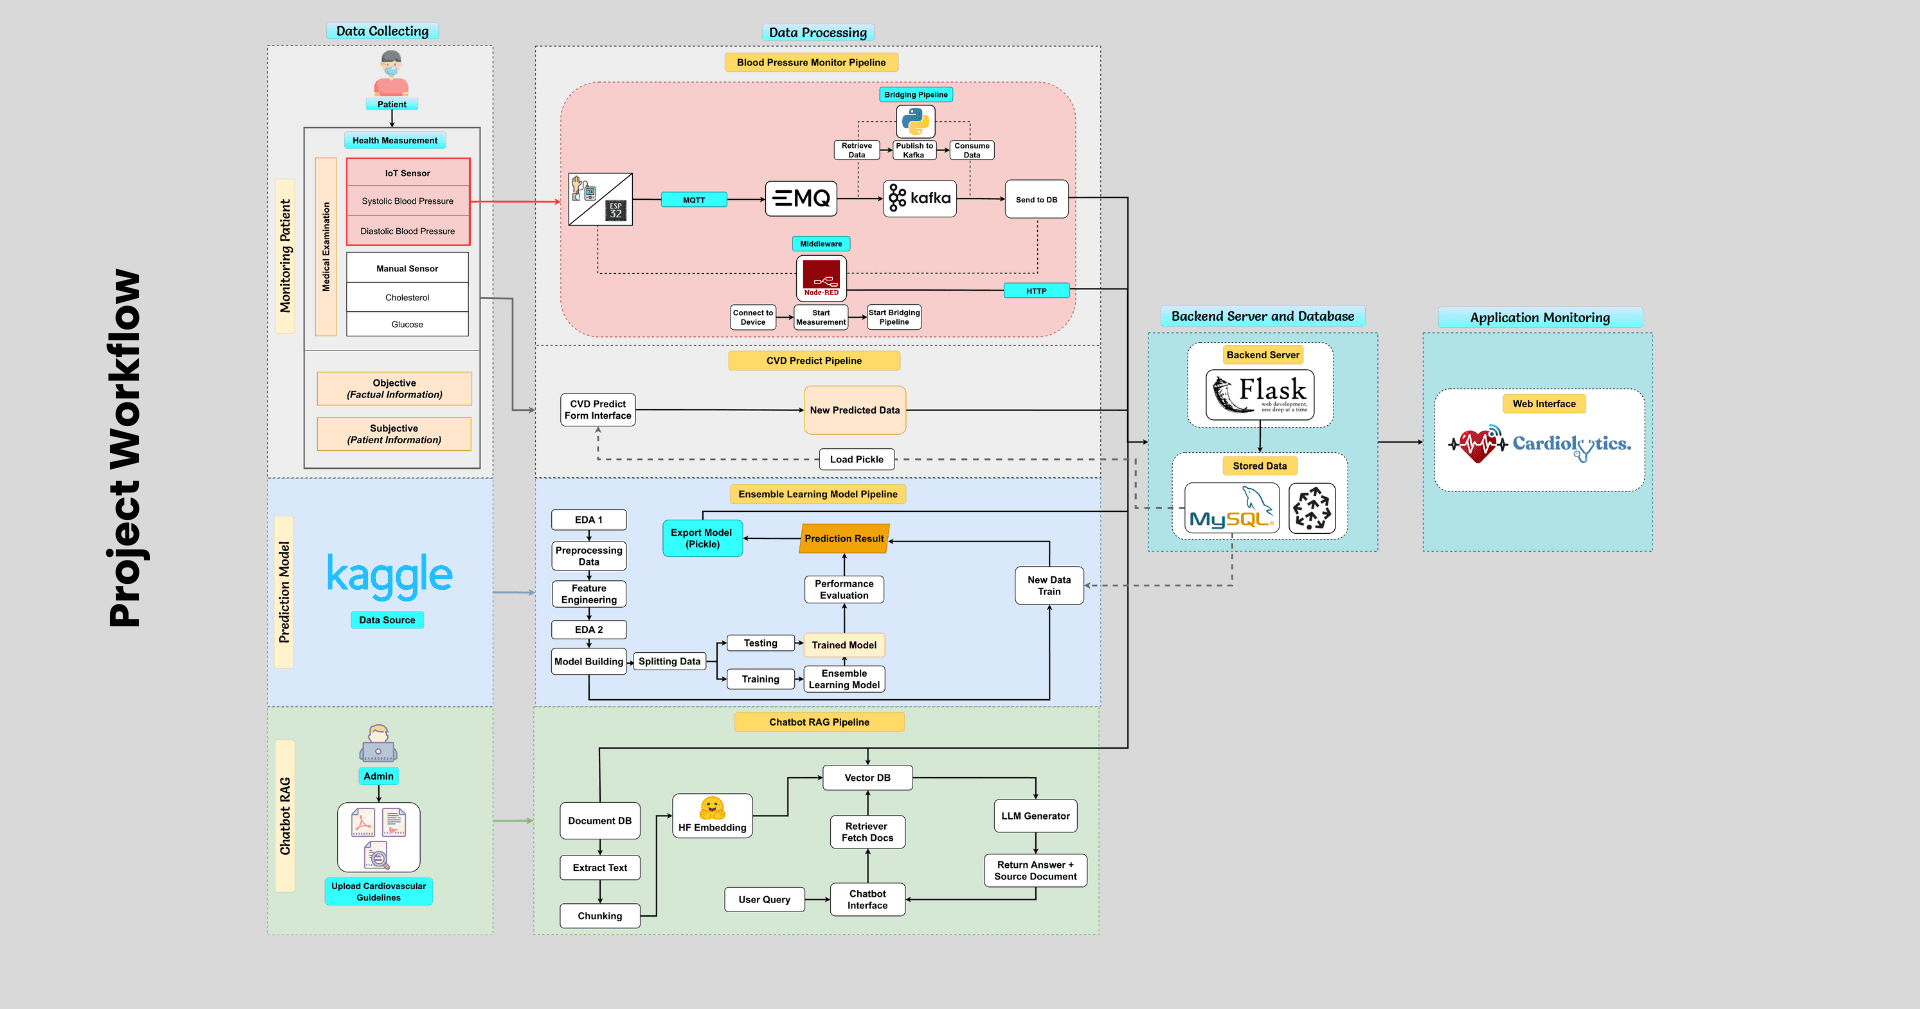The height and width of the screenshot is (1009, 1920).
Task: Click the Node-RED middleware icon
Action: click(x=821, y=277)
